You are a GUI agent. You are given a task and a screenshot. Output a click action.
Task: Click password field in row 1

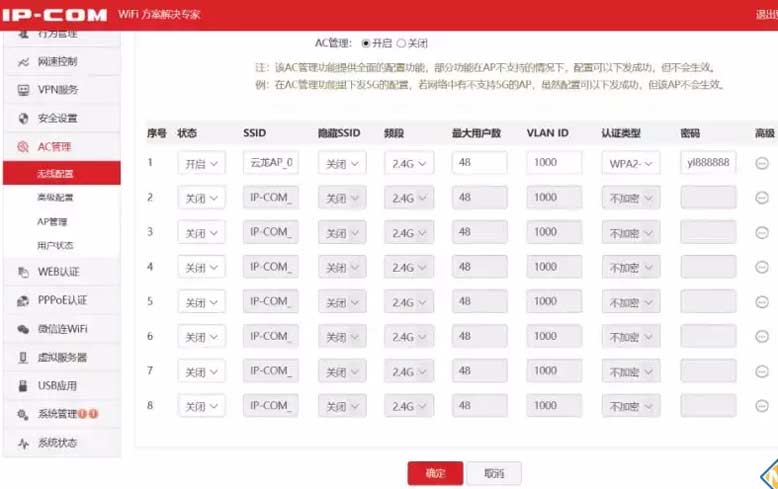pyautogui.click(x=708, y=163)
